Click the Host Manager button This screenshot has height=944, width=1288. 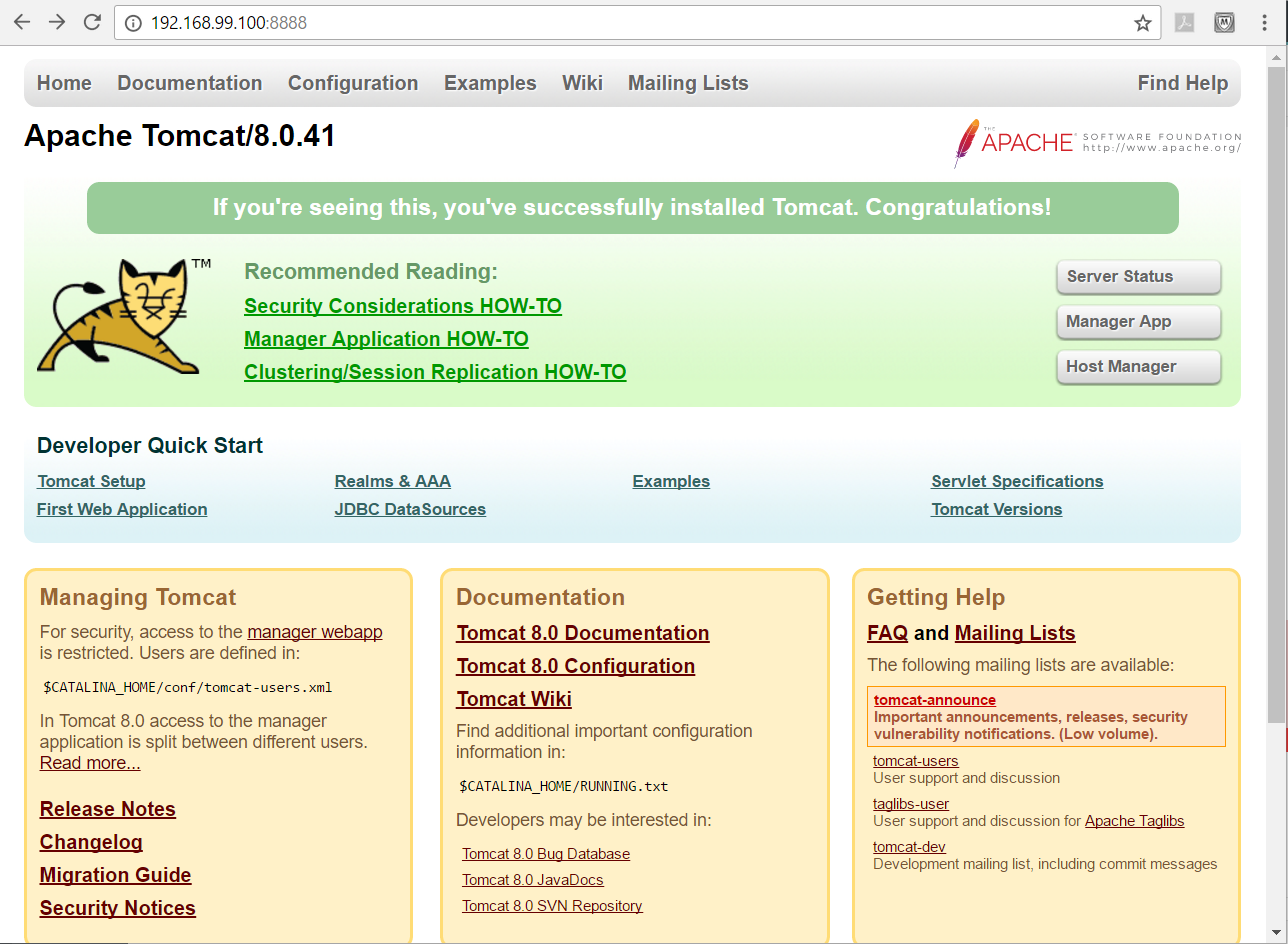tap(1139, 367)
